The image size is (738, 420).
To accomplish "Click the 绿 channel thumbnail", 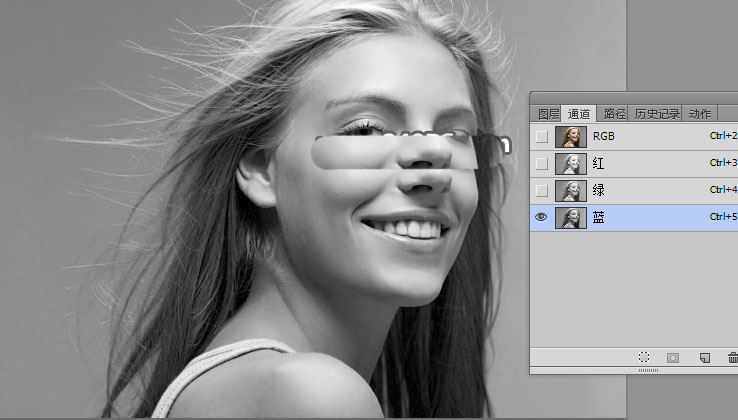I will [x=571, y=191].
